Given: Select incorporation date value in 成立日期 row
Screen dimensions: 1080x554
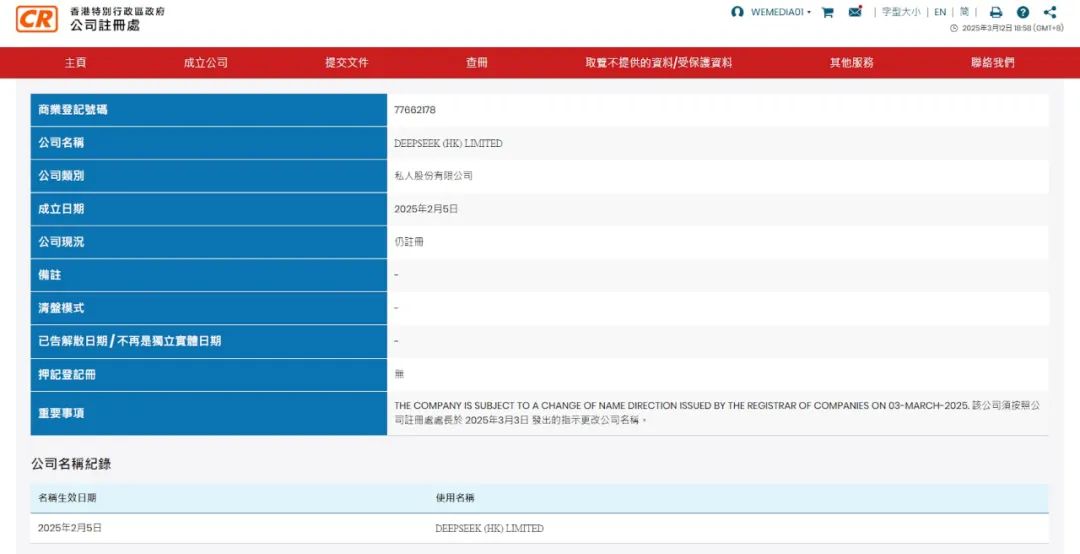Looking at the screenshot, I should click(x=426, y=209).
